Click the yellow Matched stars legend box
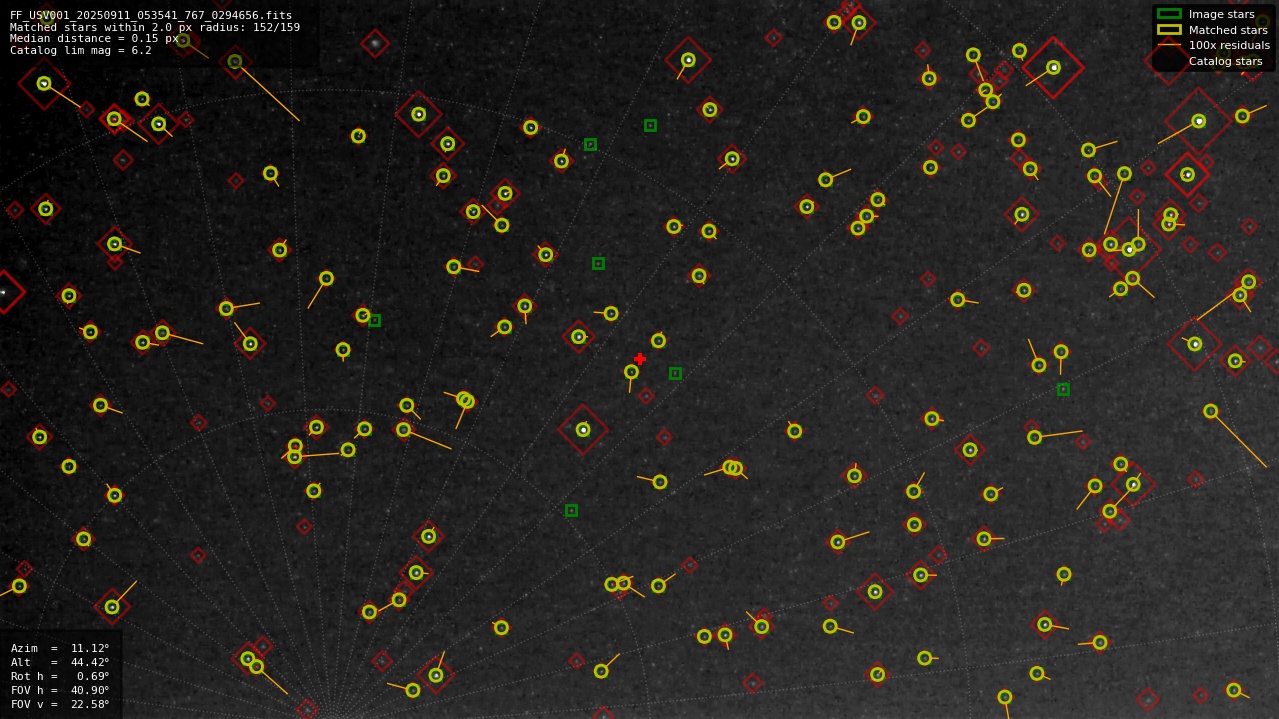The width and height of the screenshot is (1279, 719). [1169, 30]
